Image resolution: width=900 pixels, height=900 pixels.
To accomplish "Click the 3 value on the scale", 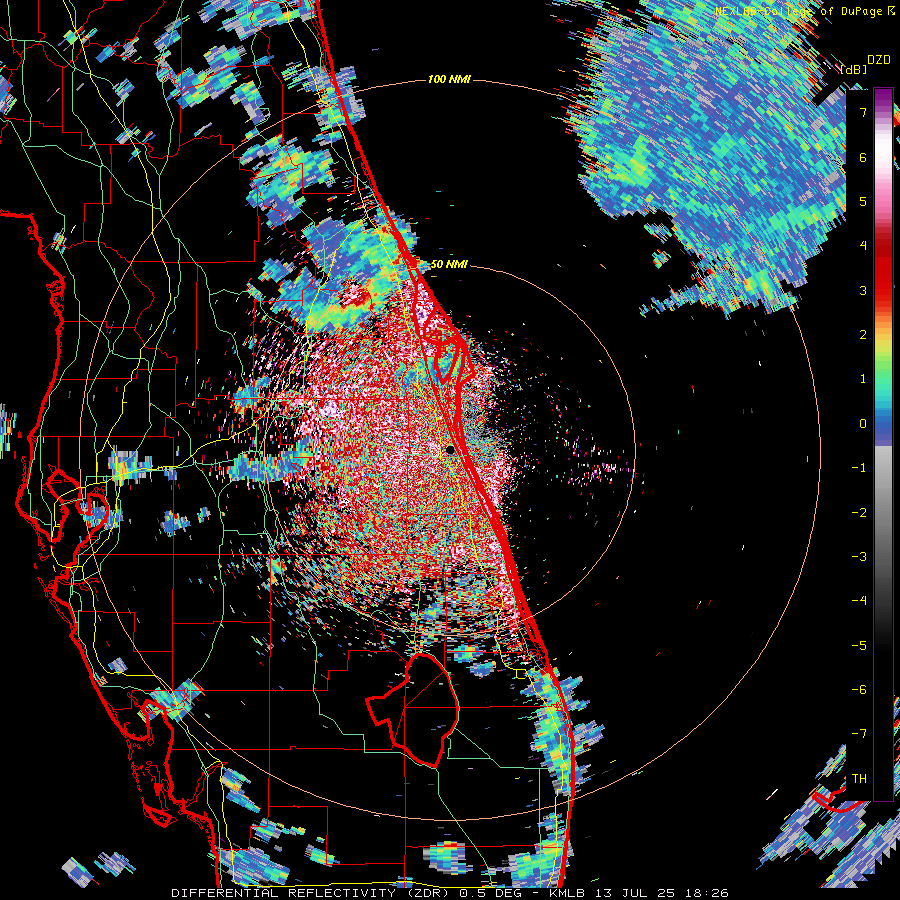I will pyautogui.click(x=863, y=290).
